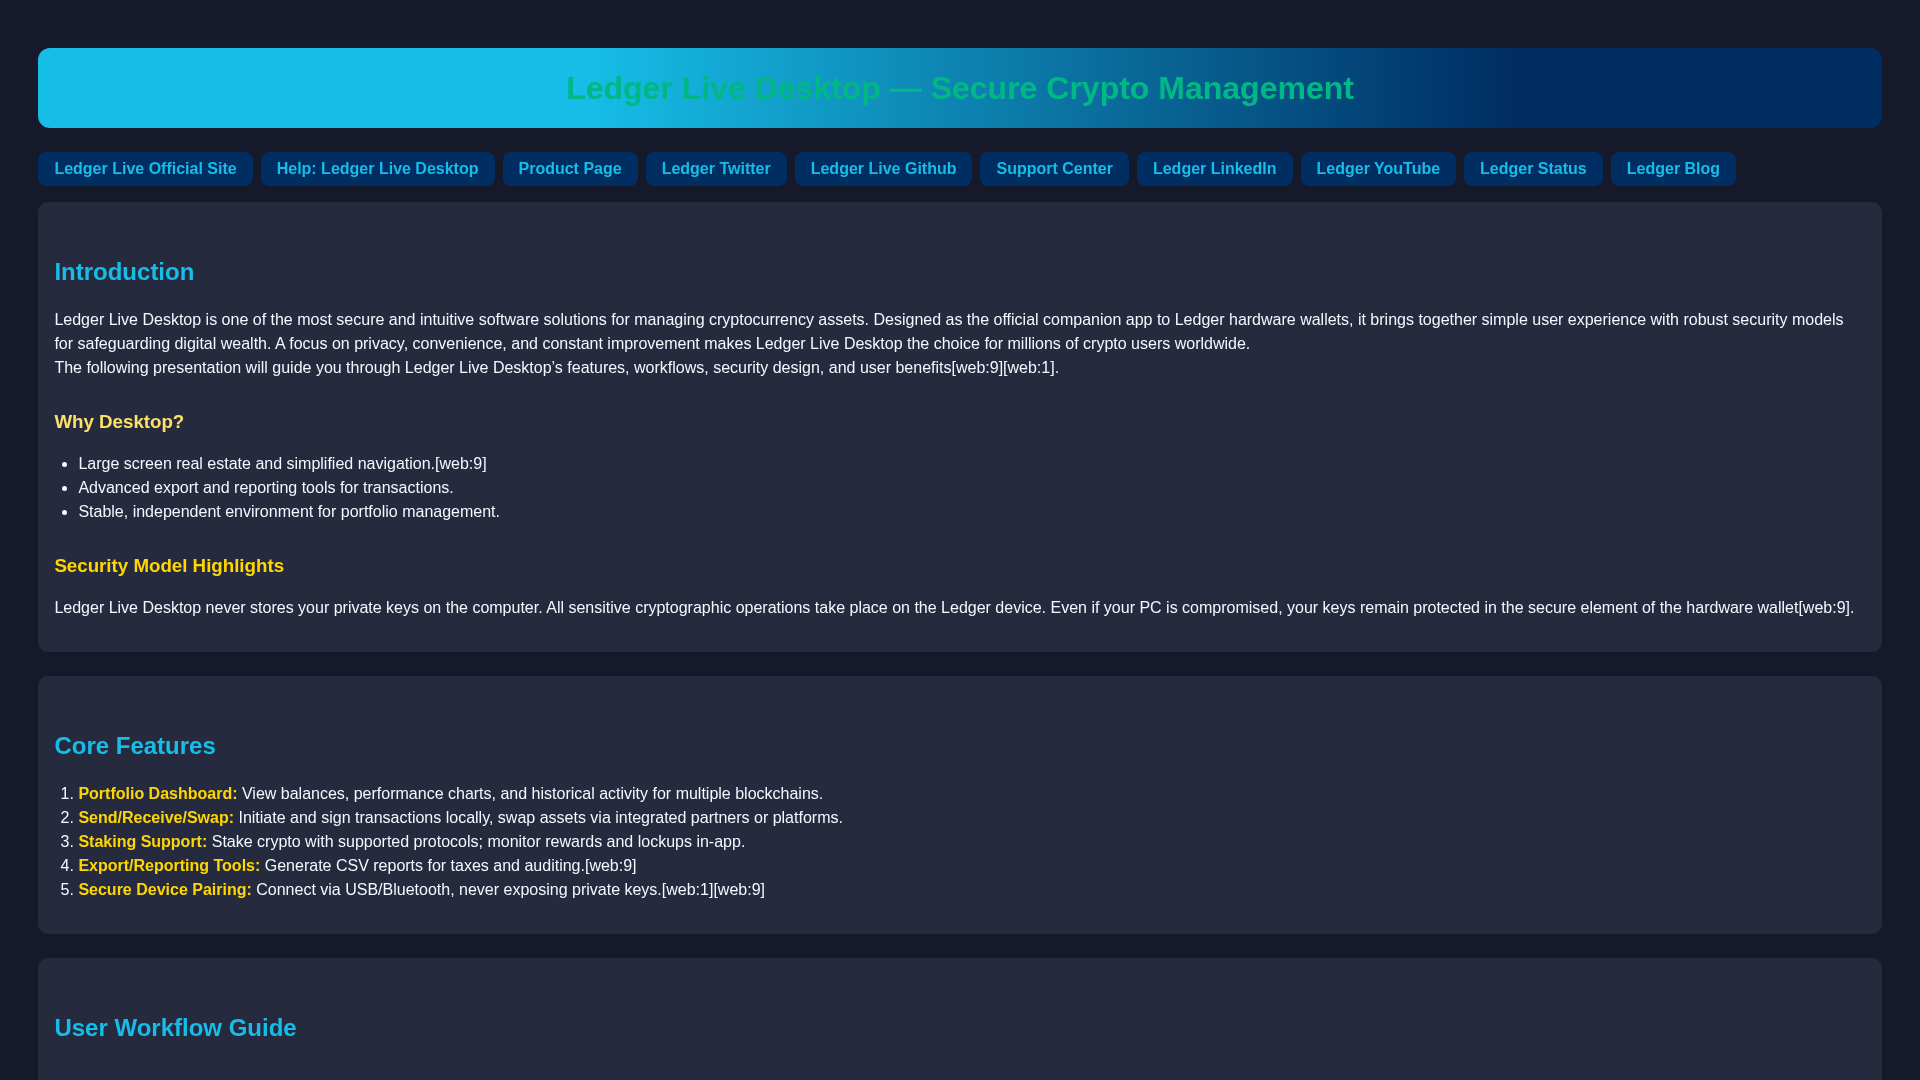Click the 'User Workflow Guide' heading

tap(175, 1028)
